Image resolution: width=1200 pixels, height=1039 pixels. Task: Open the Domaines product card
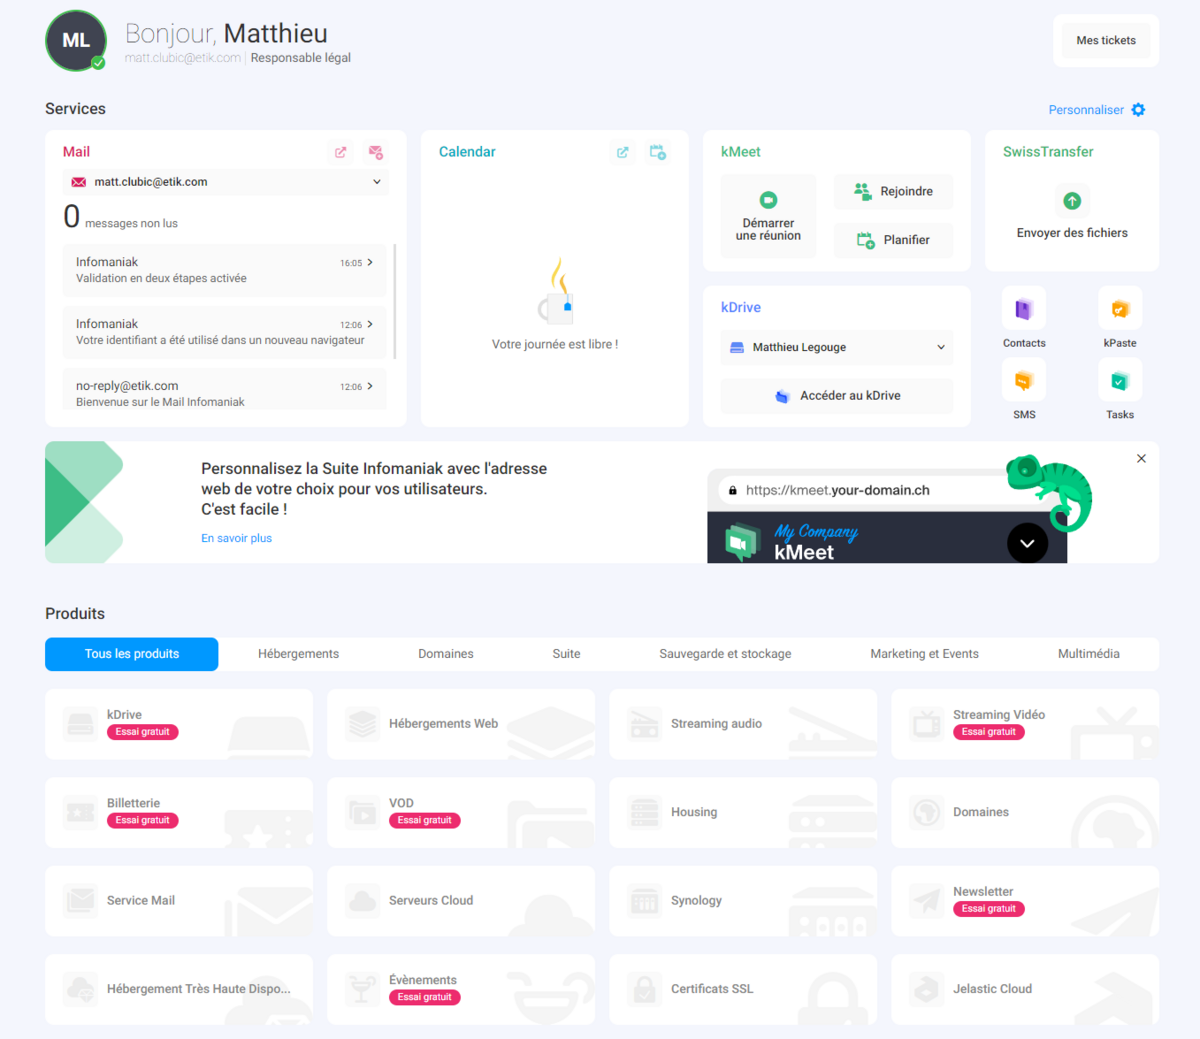[1025, 812]
